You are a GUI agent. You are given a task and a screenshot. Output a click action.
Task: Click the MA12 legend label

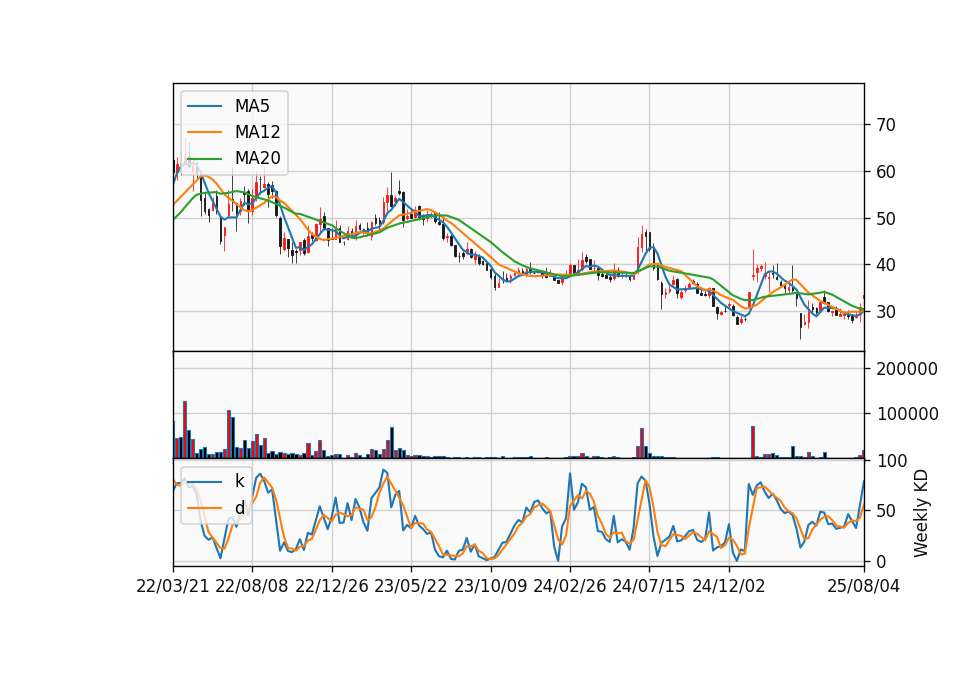(x=257, y=132)
